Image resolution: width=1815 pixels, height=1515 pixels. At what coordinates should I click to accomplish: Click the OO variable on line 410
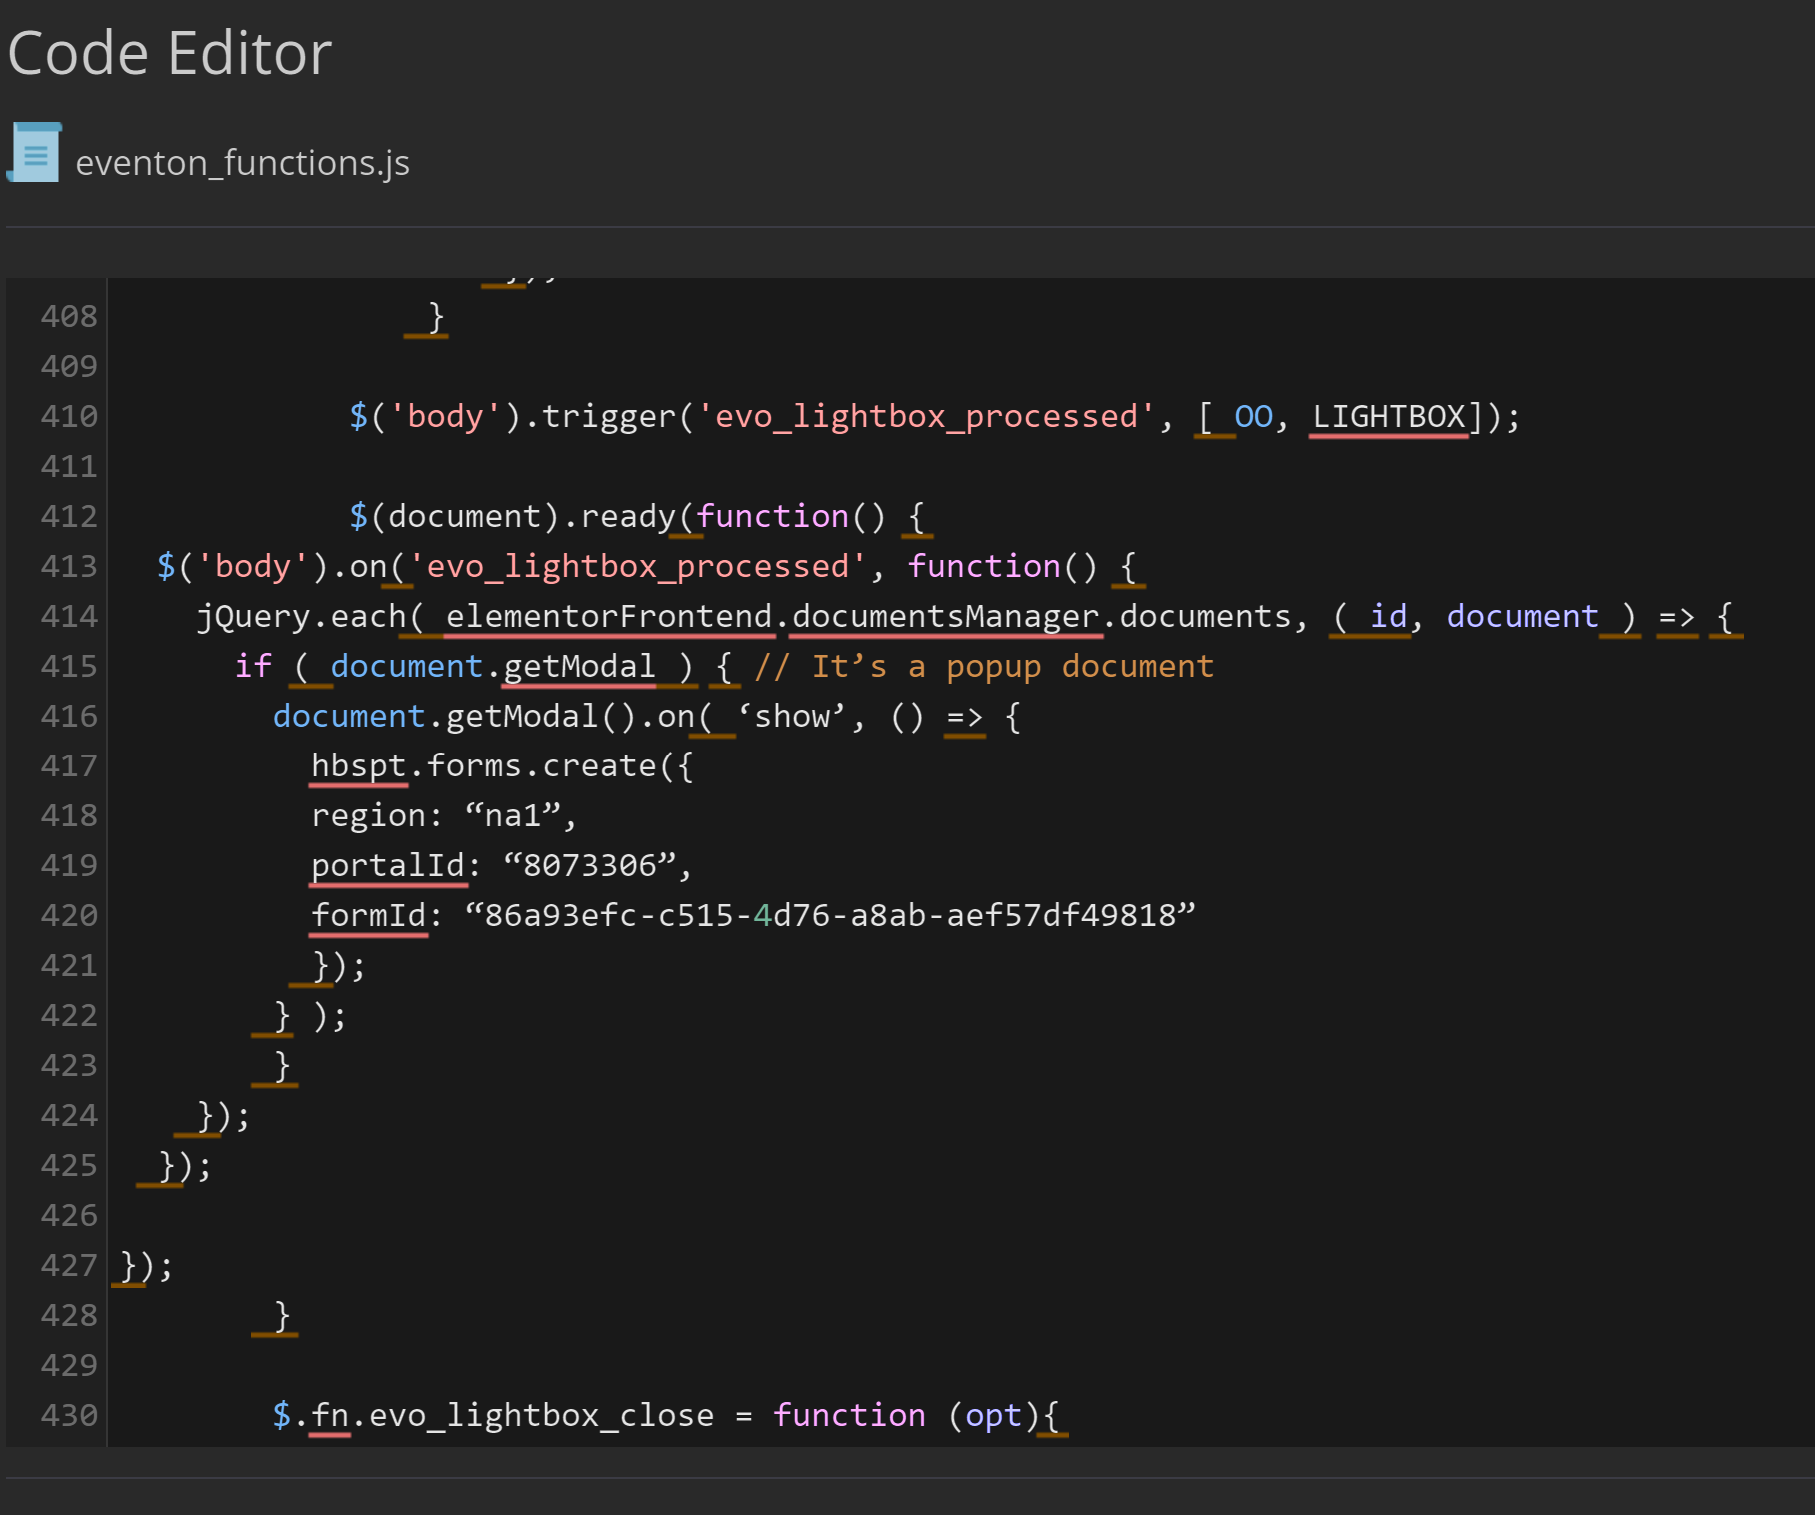(x=1254, y=416)
